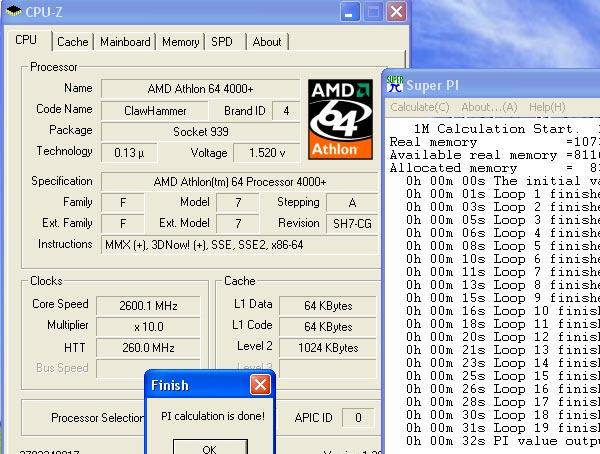Click the AMD Athlon 64 logo image
The height and width of the screenshot is (454, 600).
coord(340,119)
